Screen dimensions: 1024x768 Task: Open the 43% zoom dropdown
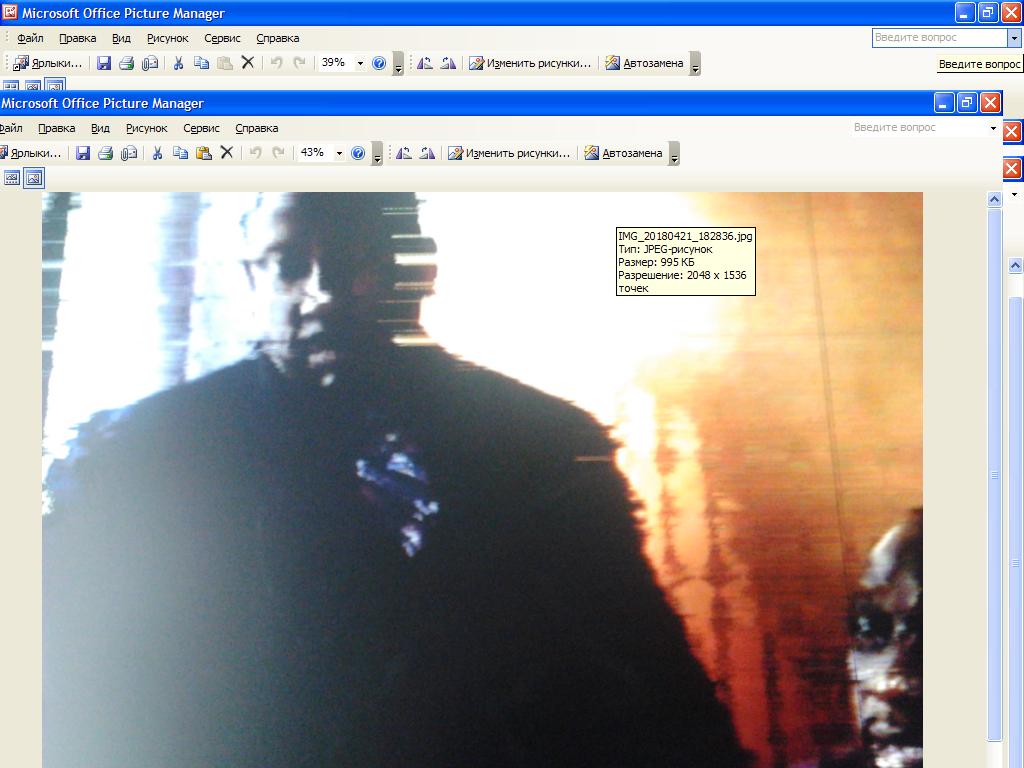pos(339,153)
